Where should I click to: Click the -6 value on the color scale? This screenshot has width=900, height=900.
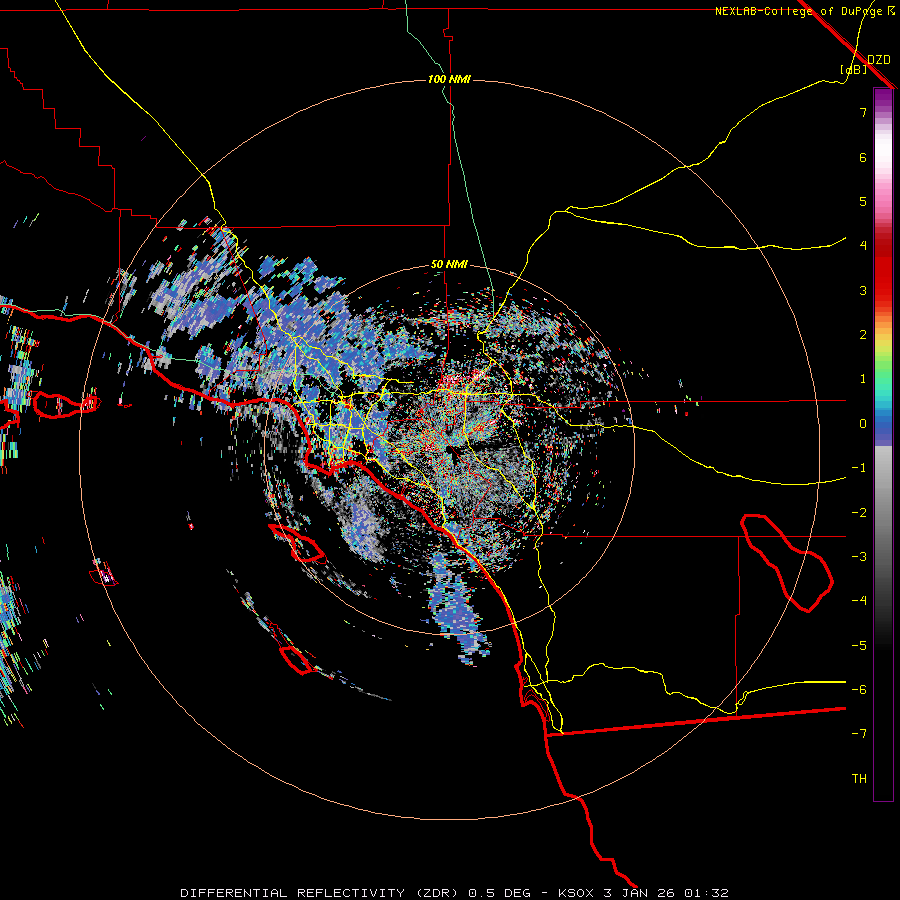[859, 690]
